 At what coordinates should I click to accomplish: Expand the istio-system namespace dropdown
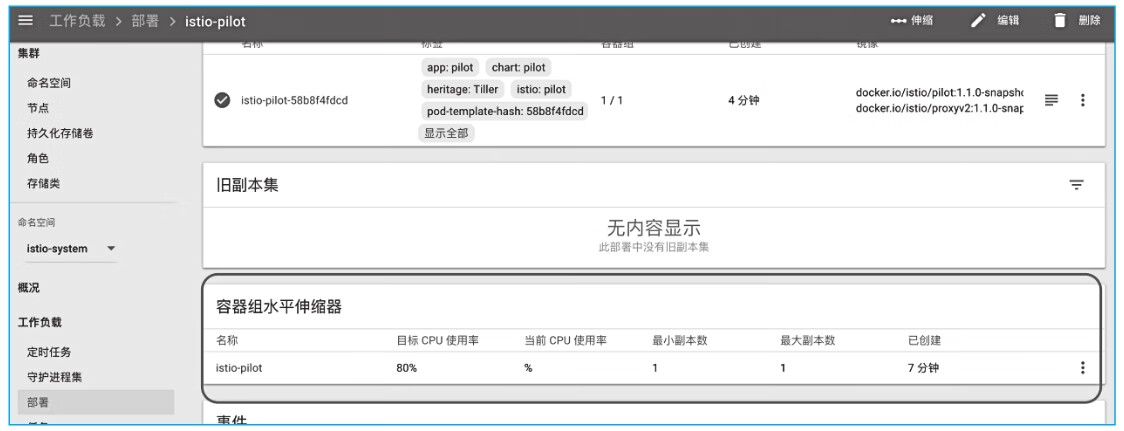(110, 248)
